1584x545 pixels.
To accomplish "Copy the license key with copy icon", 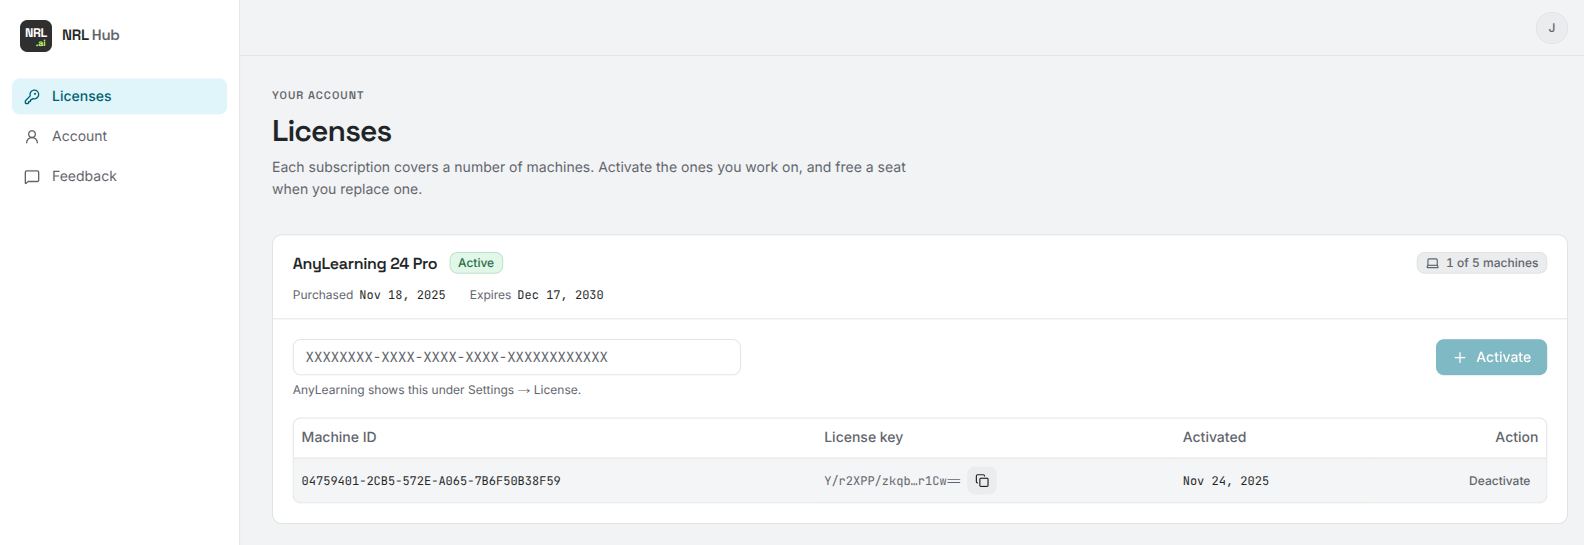I will pyautogui.click(x=982, y=481).
